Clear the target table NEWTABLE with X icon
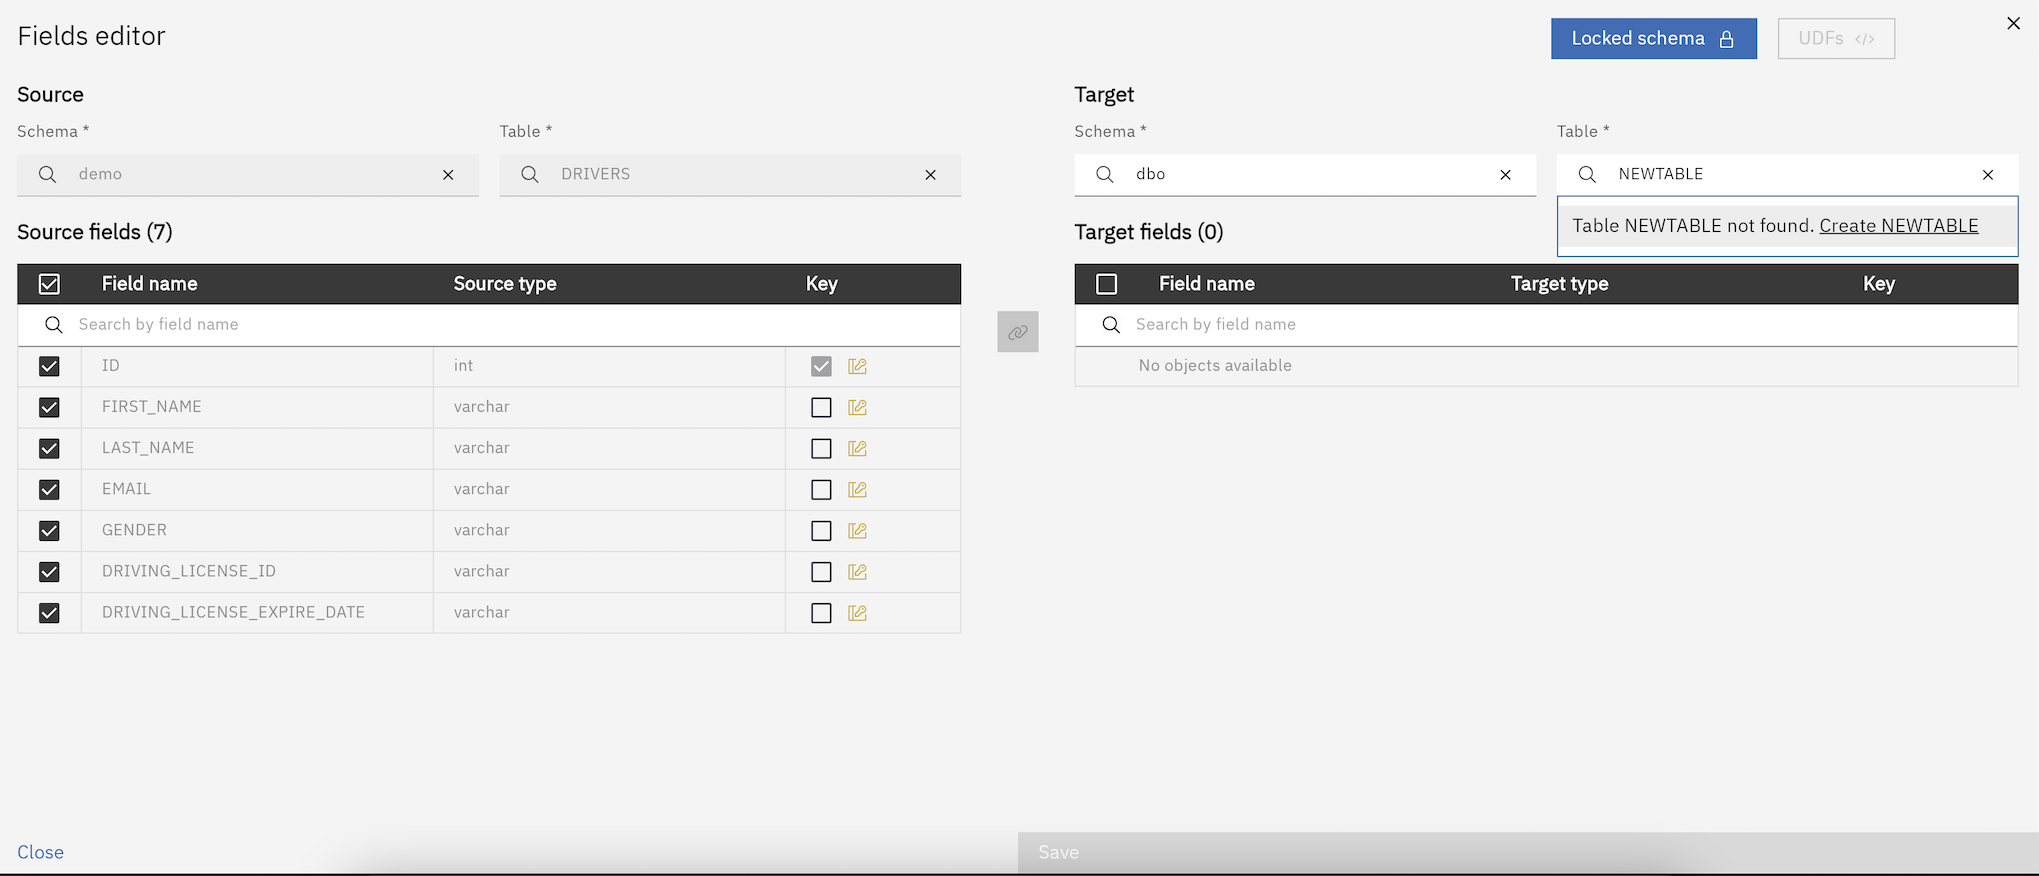 (1987, 175)
